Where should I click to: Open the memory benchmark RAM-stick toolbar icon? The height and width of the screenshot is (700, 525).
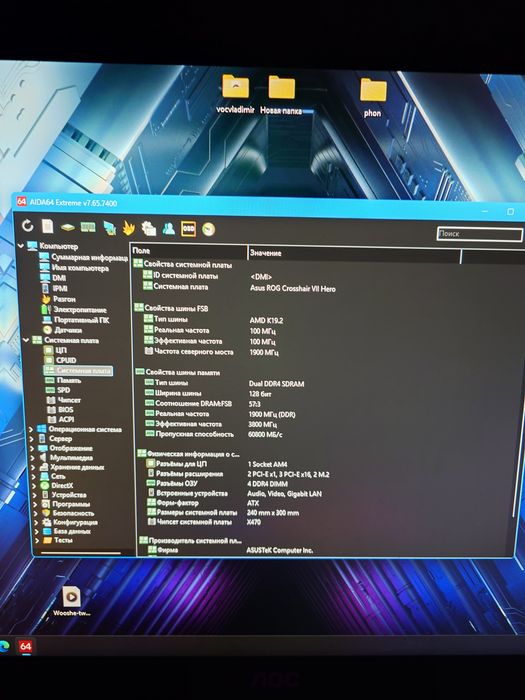[x=88, y=227]
